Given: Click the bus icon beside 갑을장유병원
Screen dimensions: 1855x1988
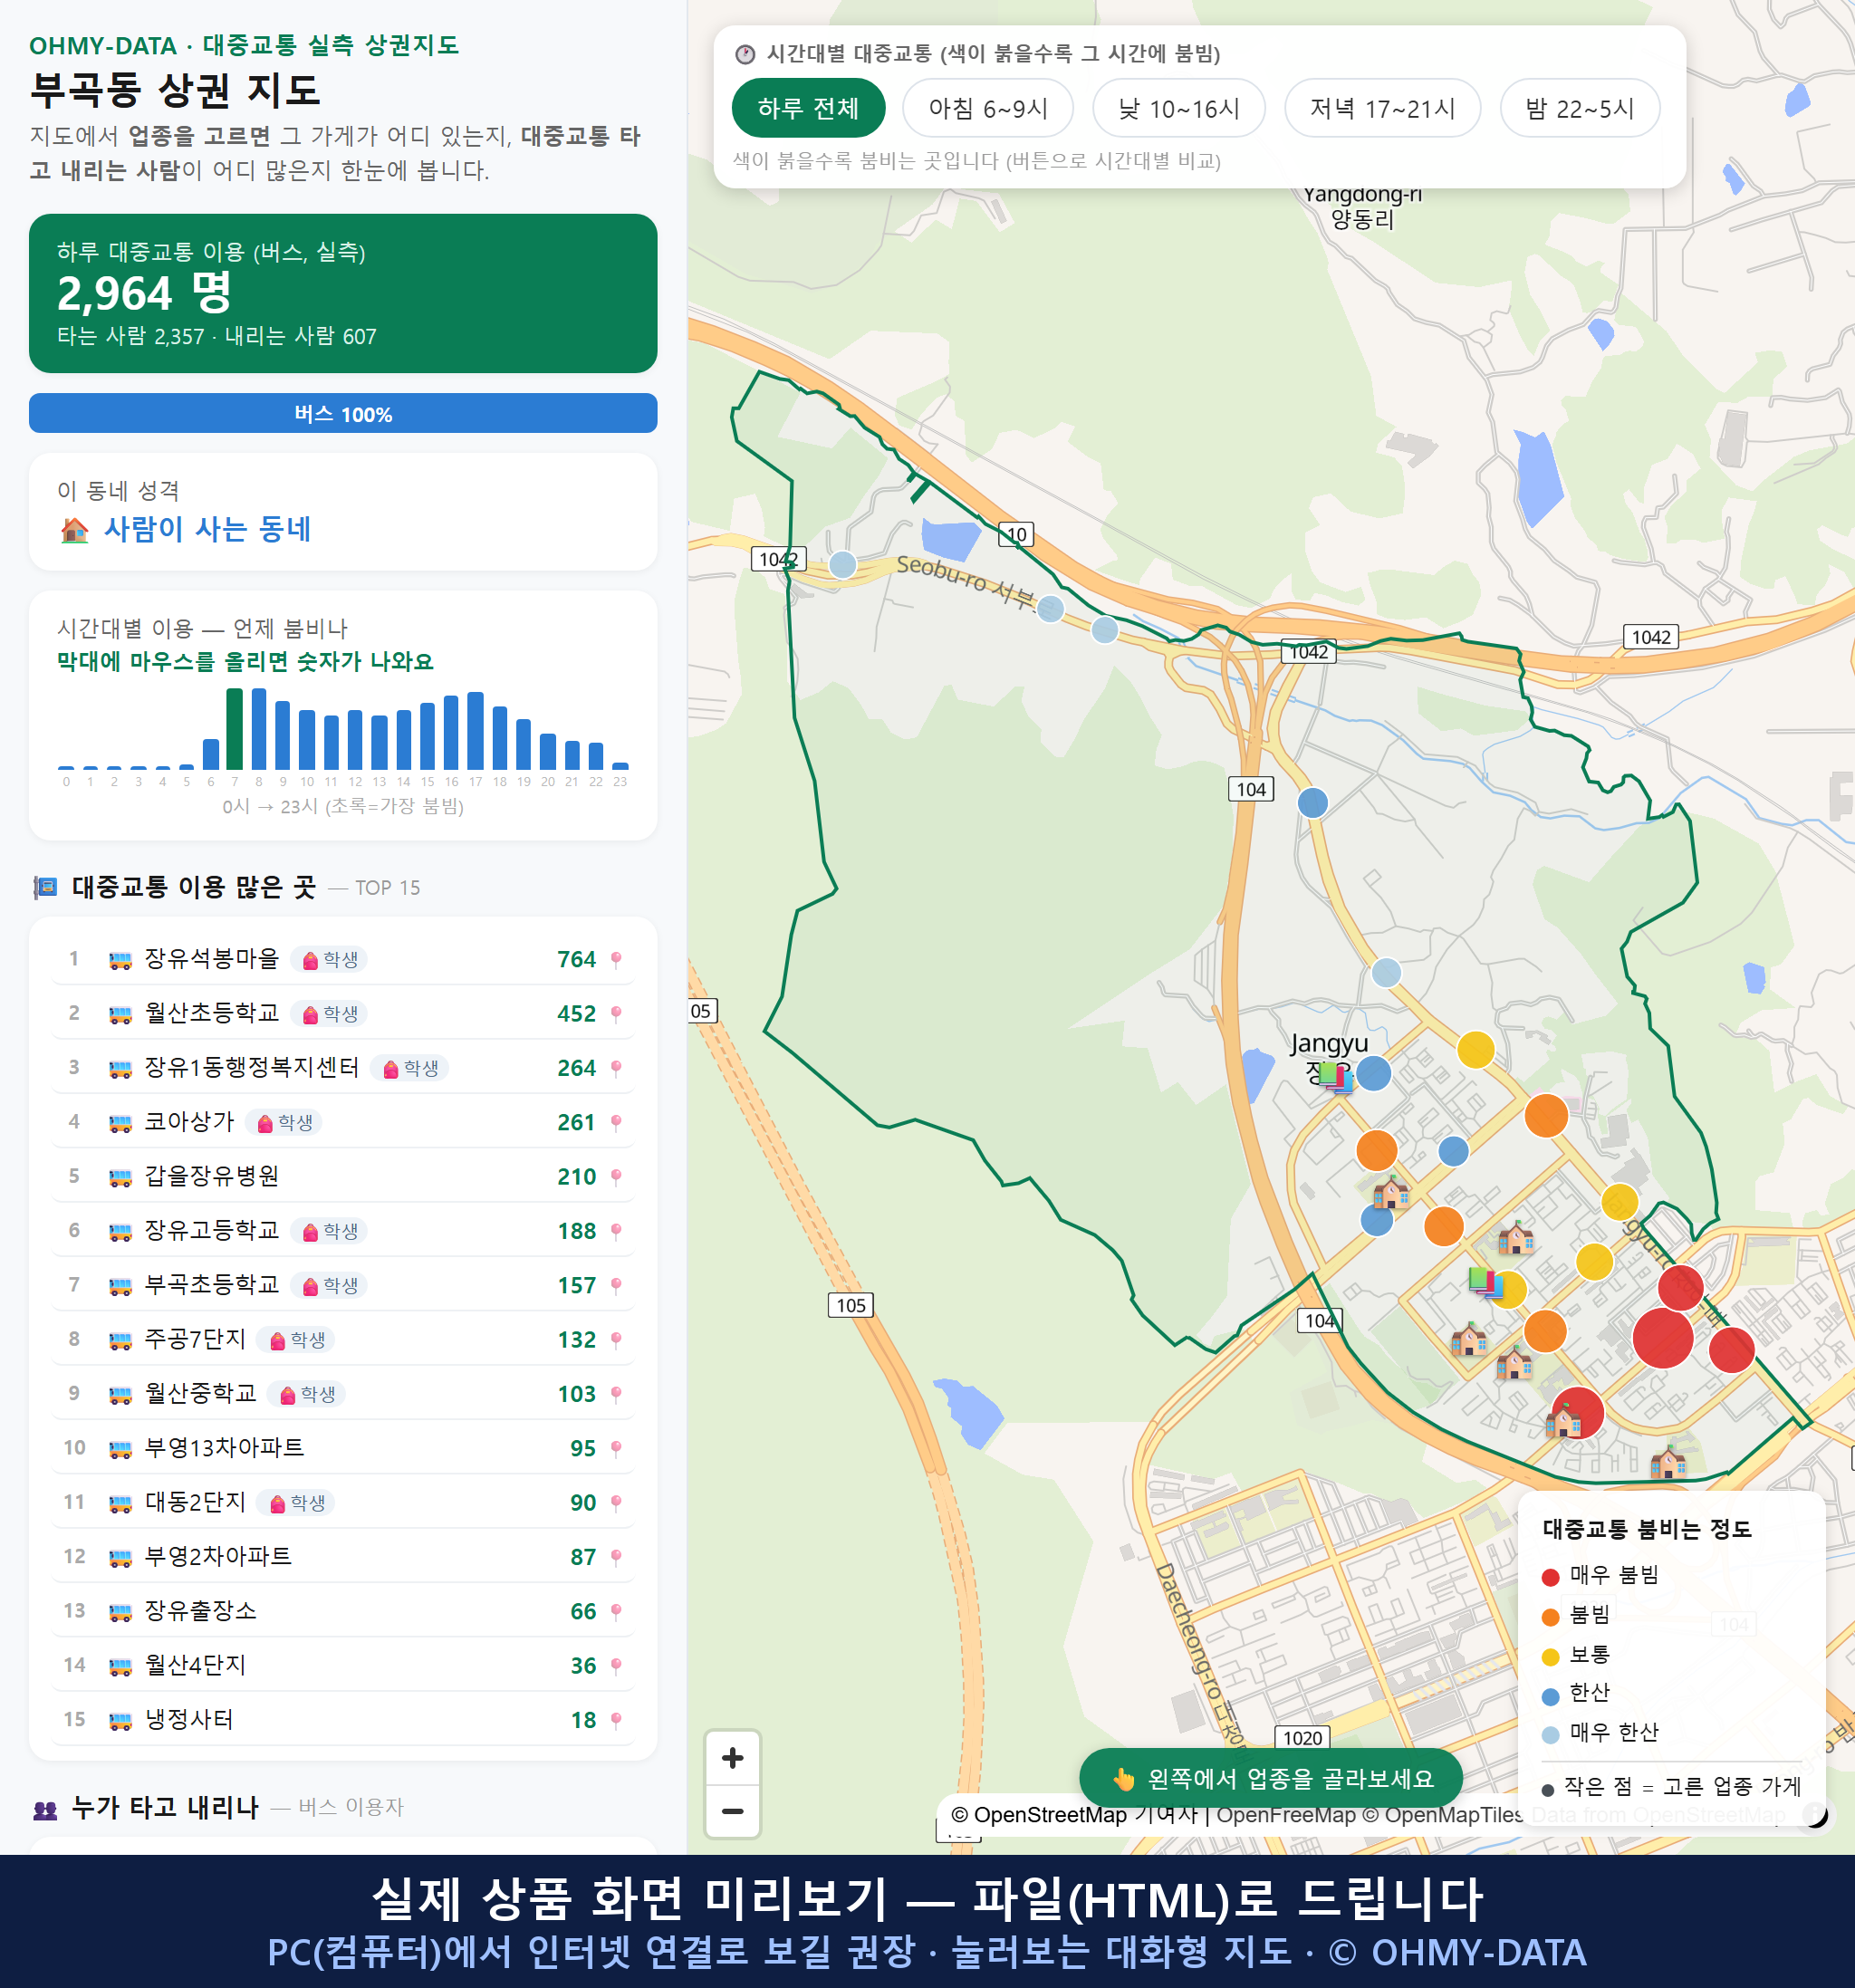Looking at the screenshot, I should [x=120, y=1177].
